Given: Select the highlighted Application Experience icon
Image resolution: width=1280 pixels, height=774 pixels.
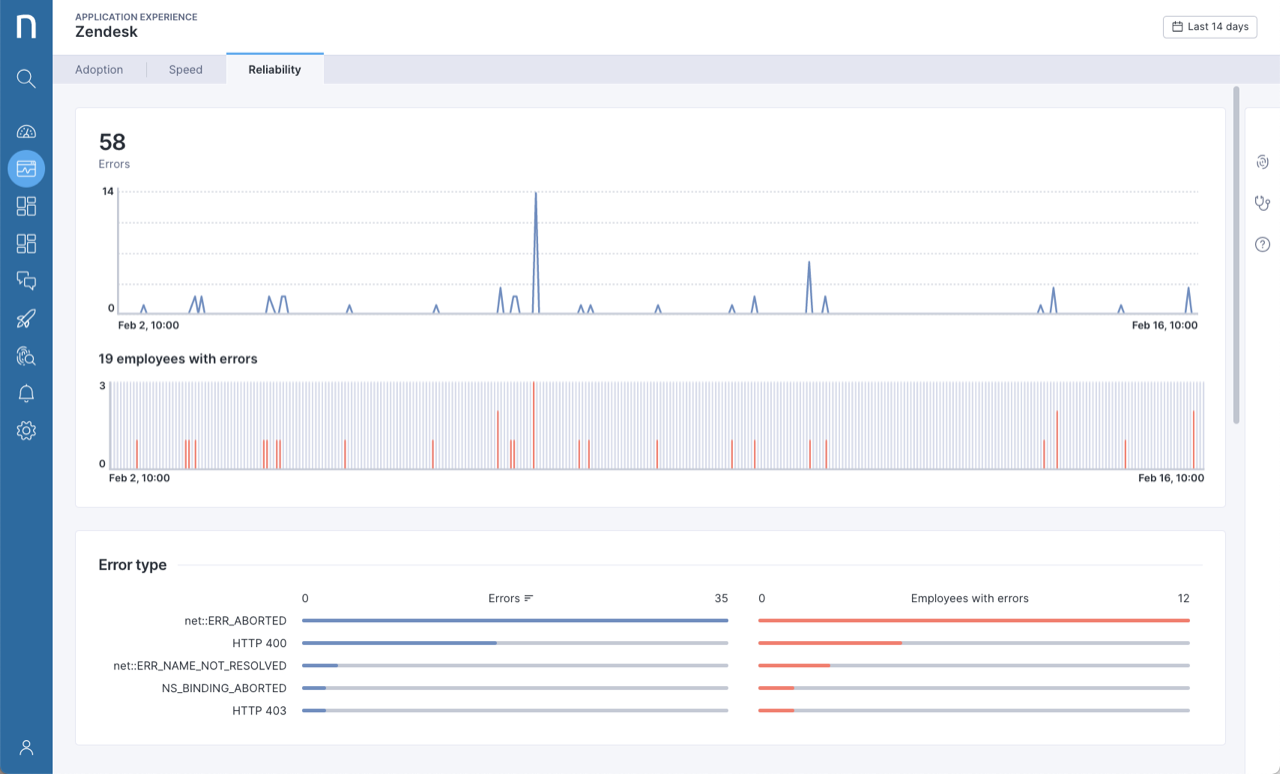Looking at the screenshot, I should [x=26, y=168].
